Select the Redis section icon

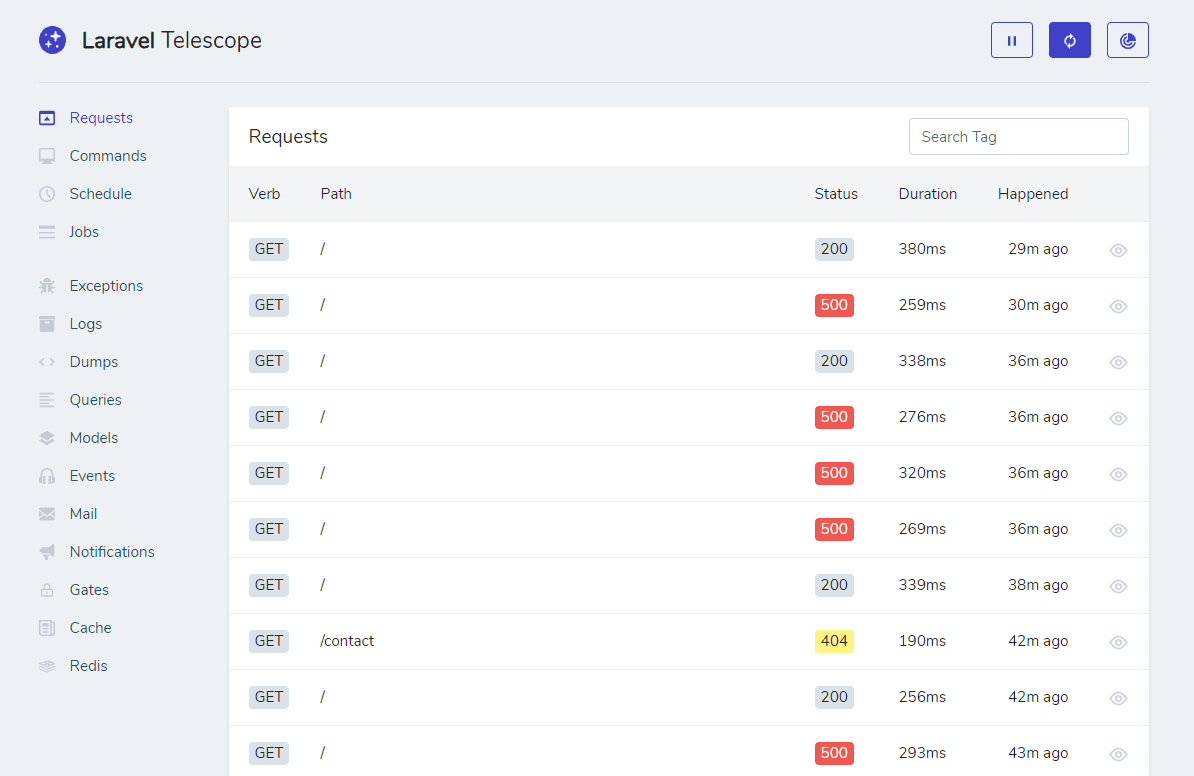pos(46,665)
